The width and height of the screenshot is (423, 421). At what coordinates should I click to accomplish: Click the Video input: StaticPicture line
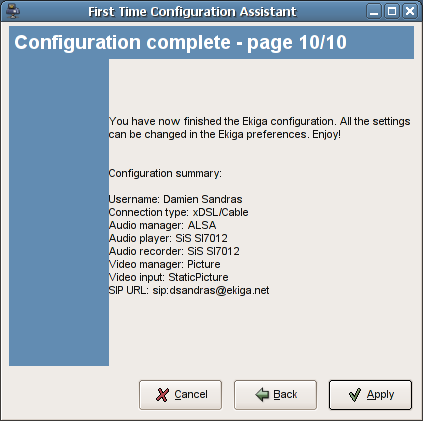pos(168,277)
